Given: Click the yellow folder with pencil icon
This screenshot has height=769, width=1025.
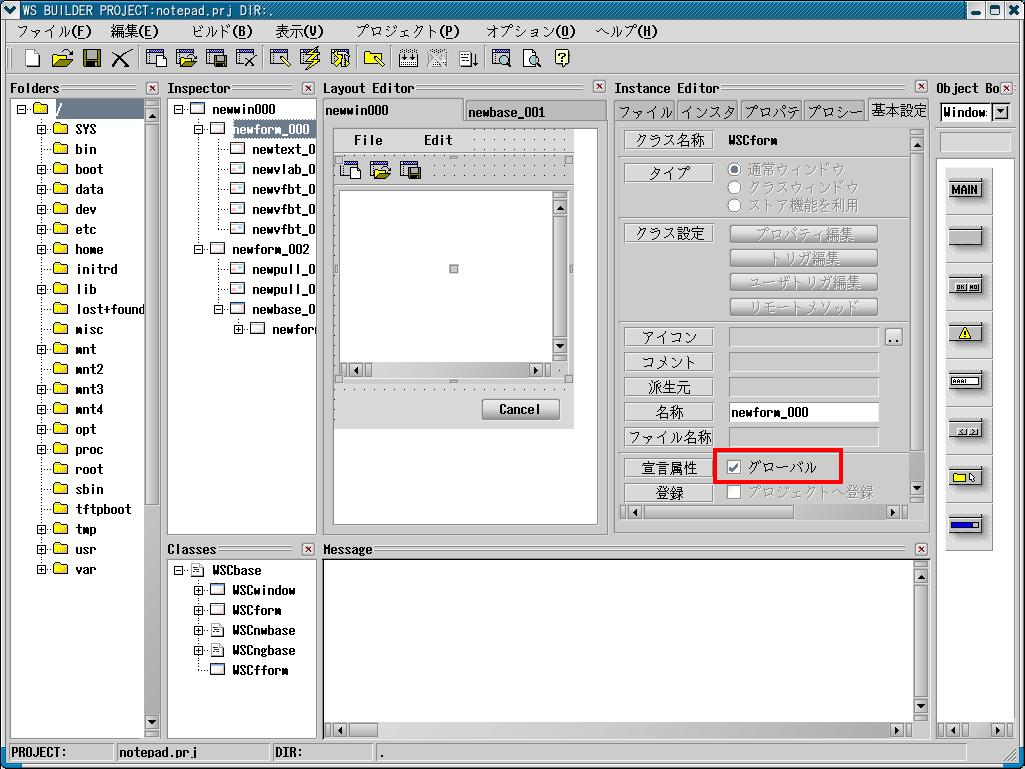Looking at the screenshot, I should click(x=374, y=59).
